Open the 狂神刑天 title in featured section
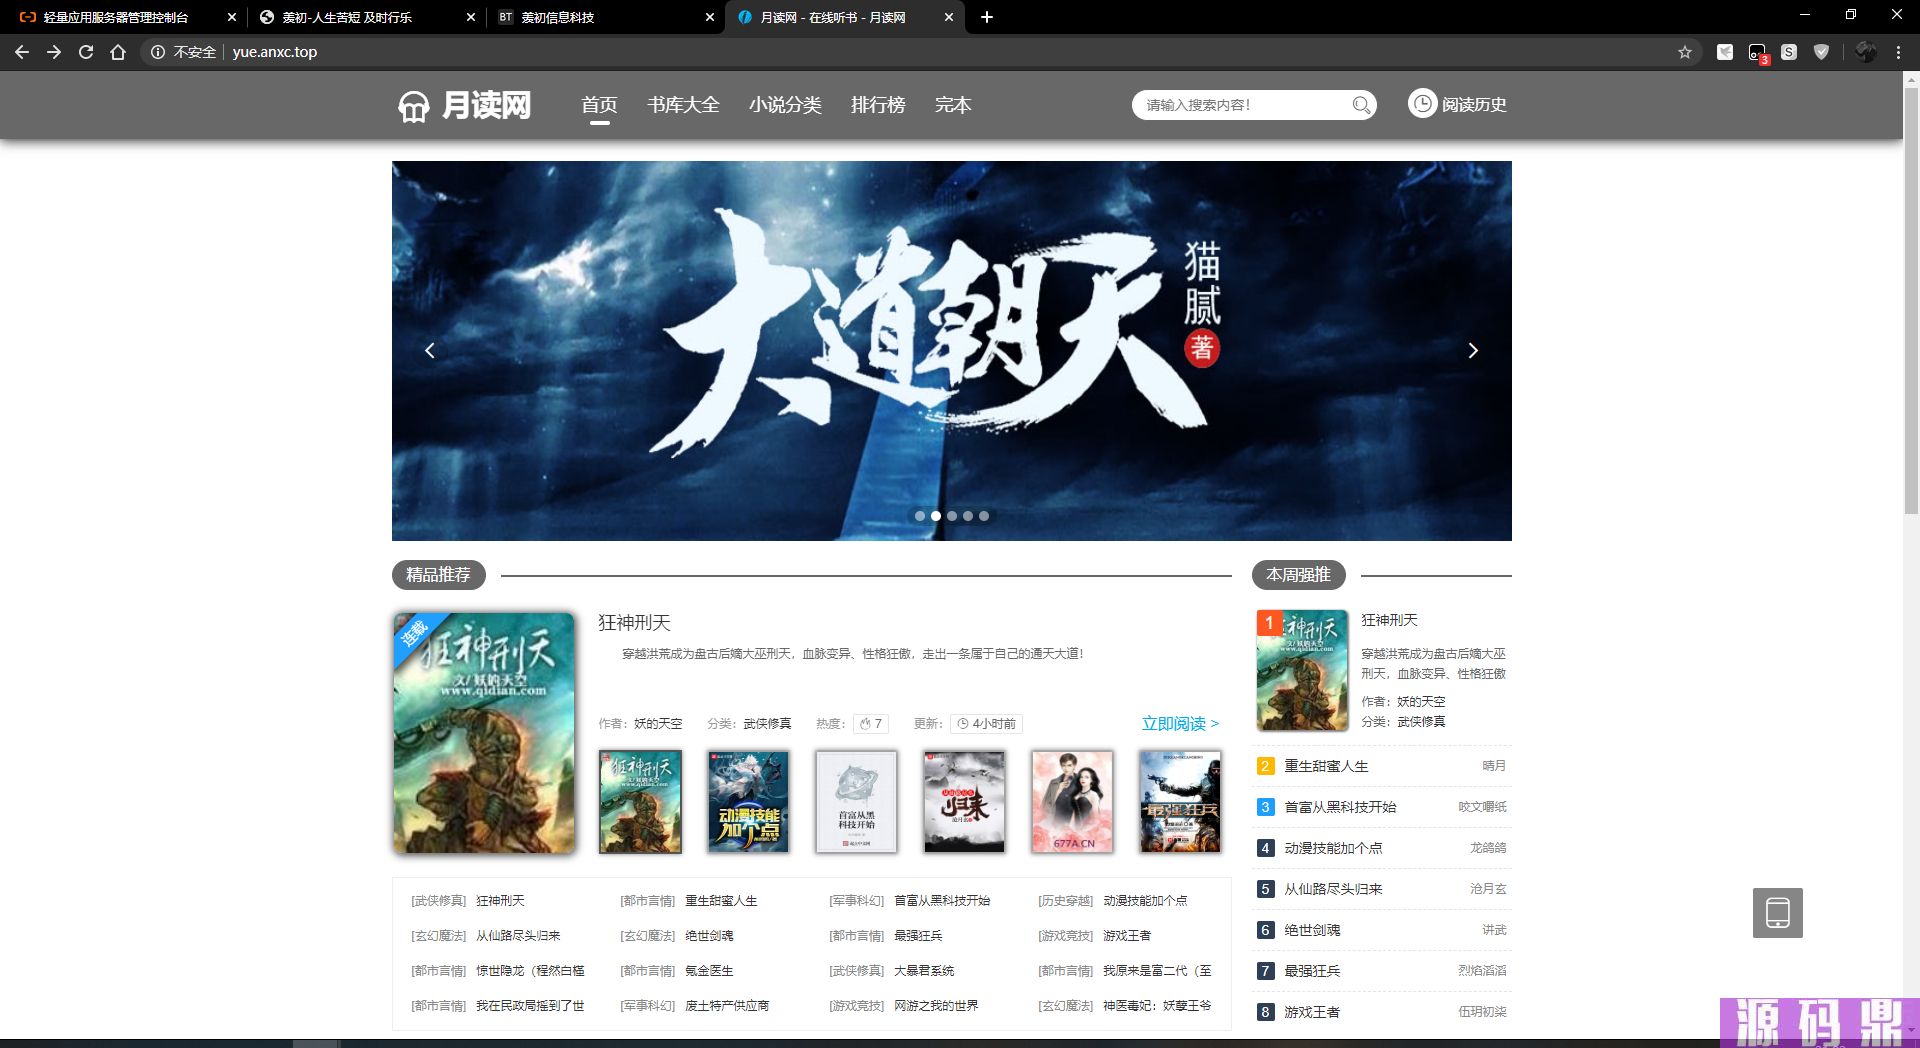 [x=634, y=622]
